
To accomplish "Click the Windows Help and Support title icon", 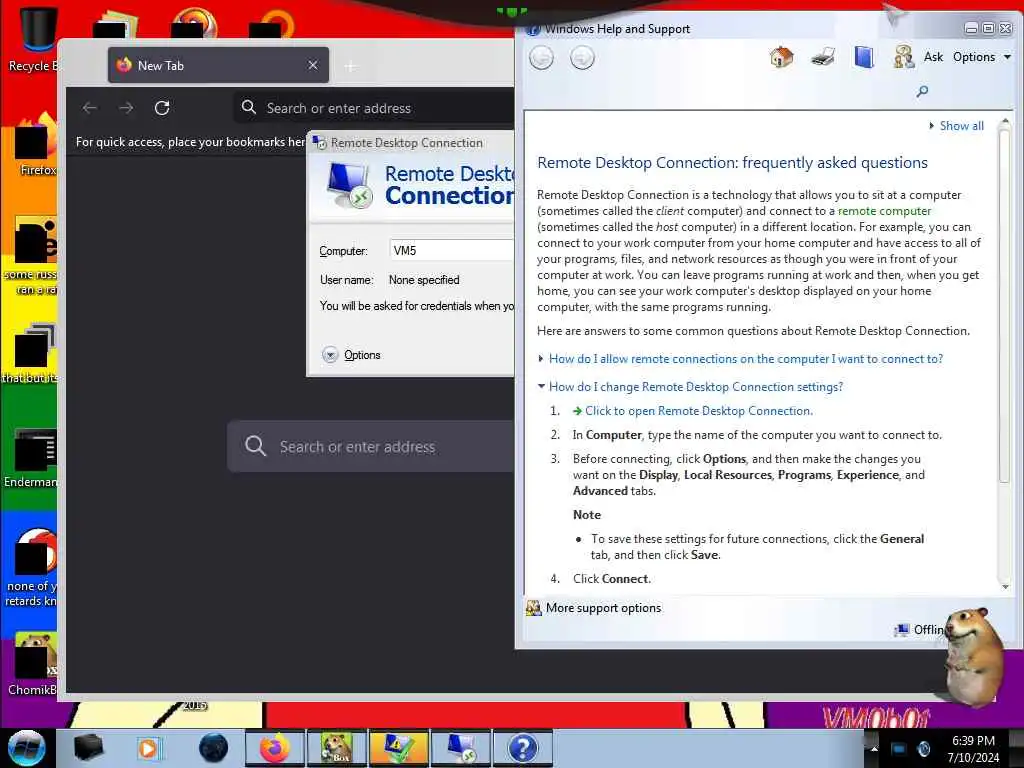I will [533, 29].
